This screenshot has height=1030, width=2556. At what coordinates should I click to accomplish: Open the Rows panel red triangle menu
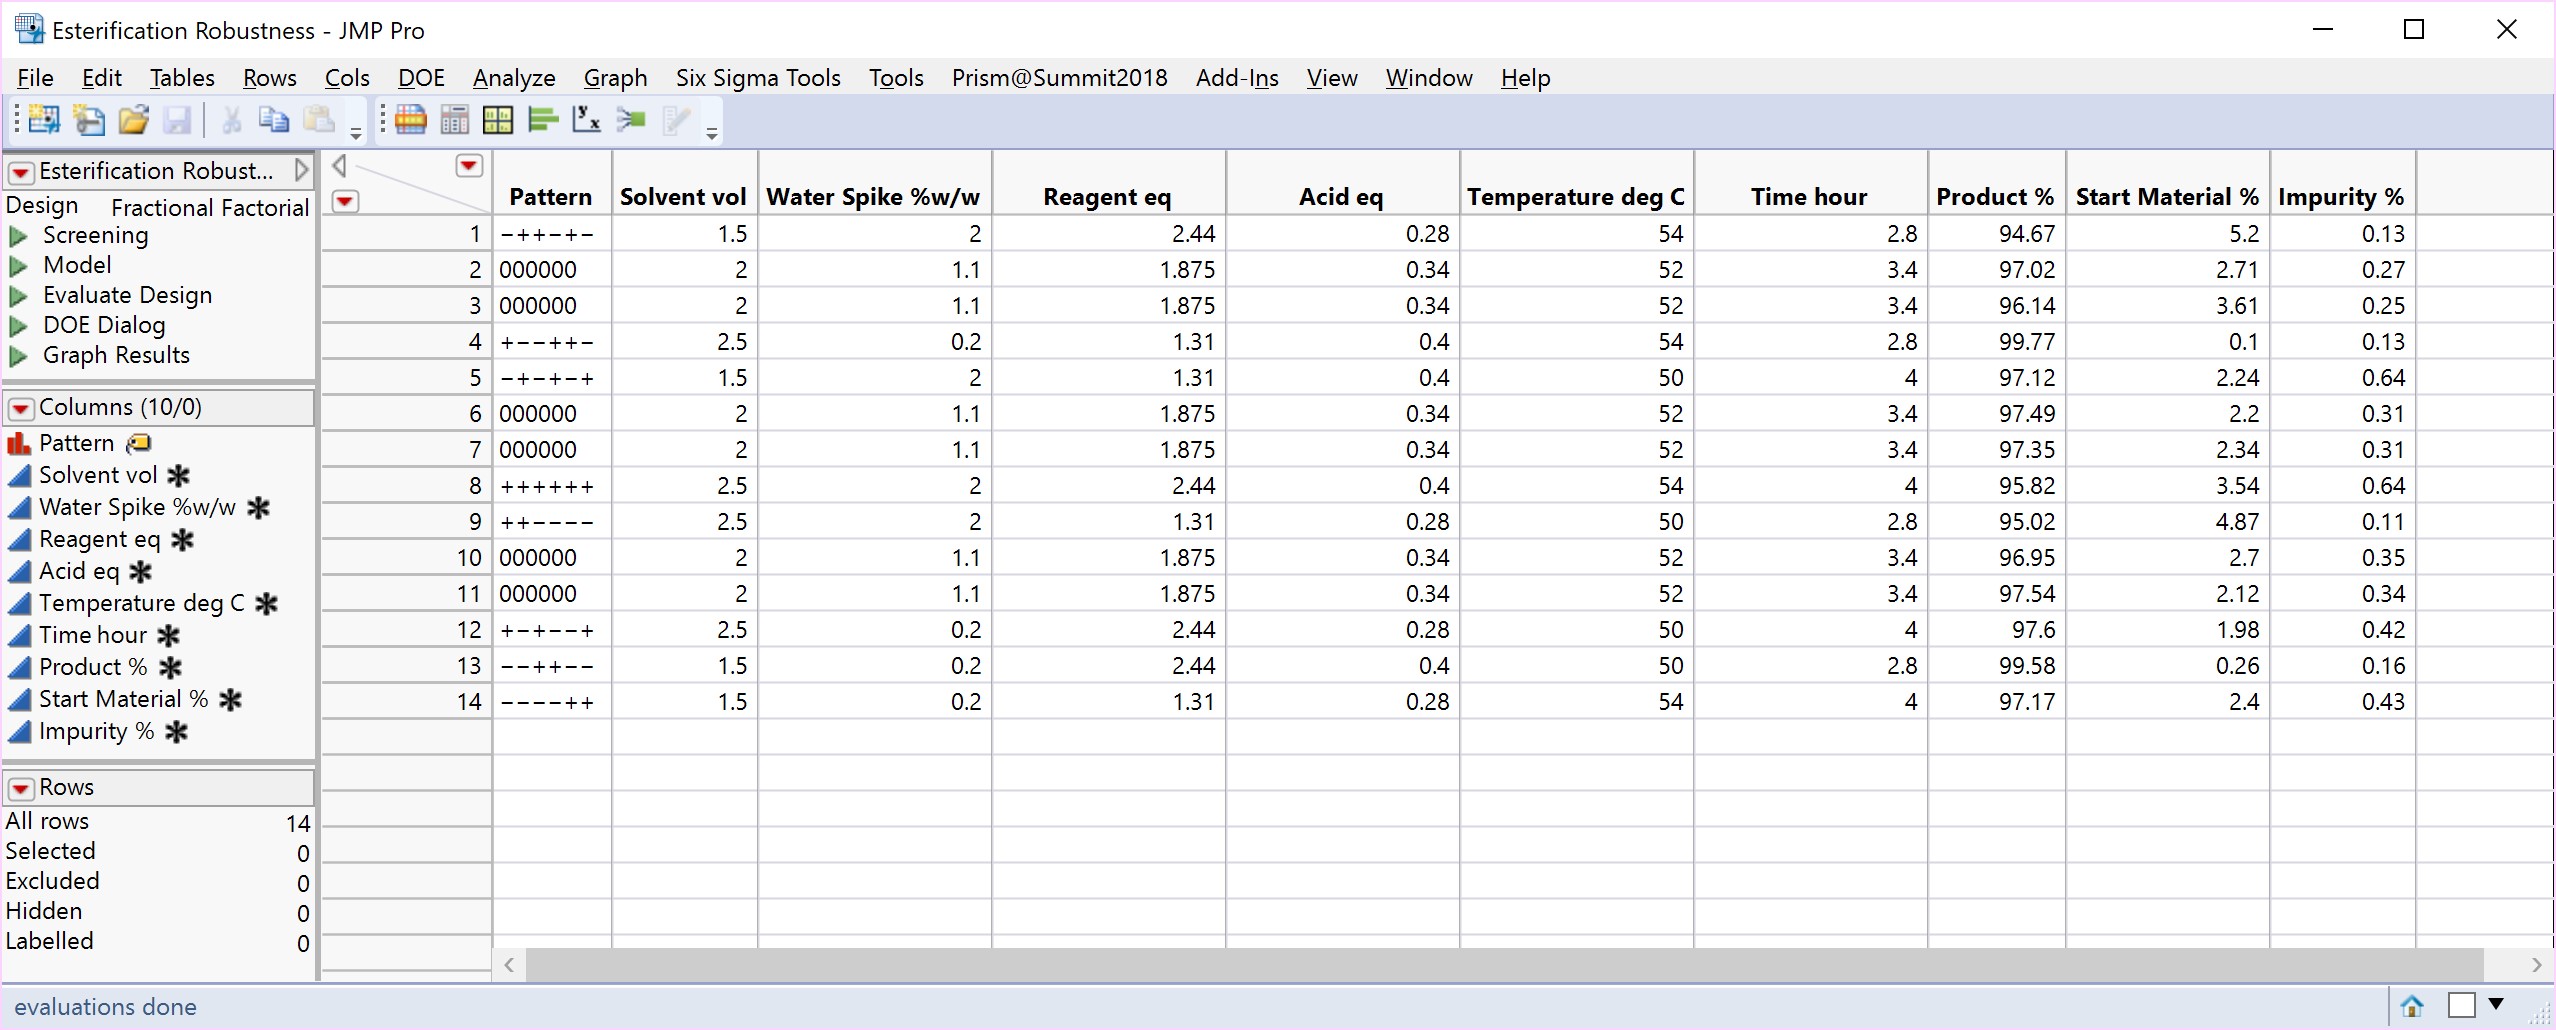(20, 788)
